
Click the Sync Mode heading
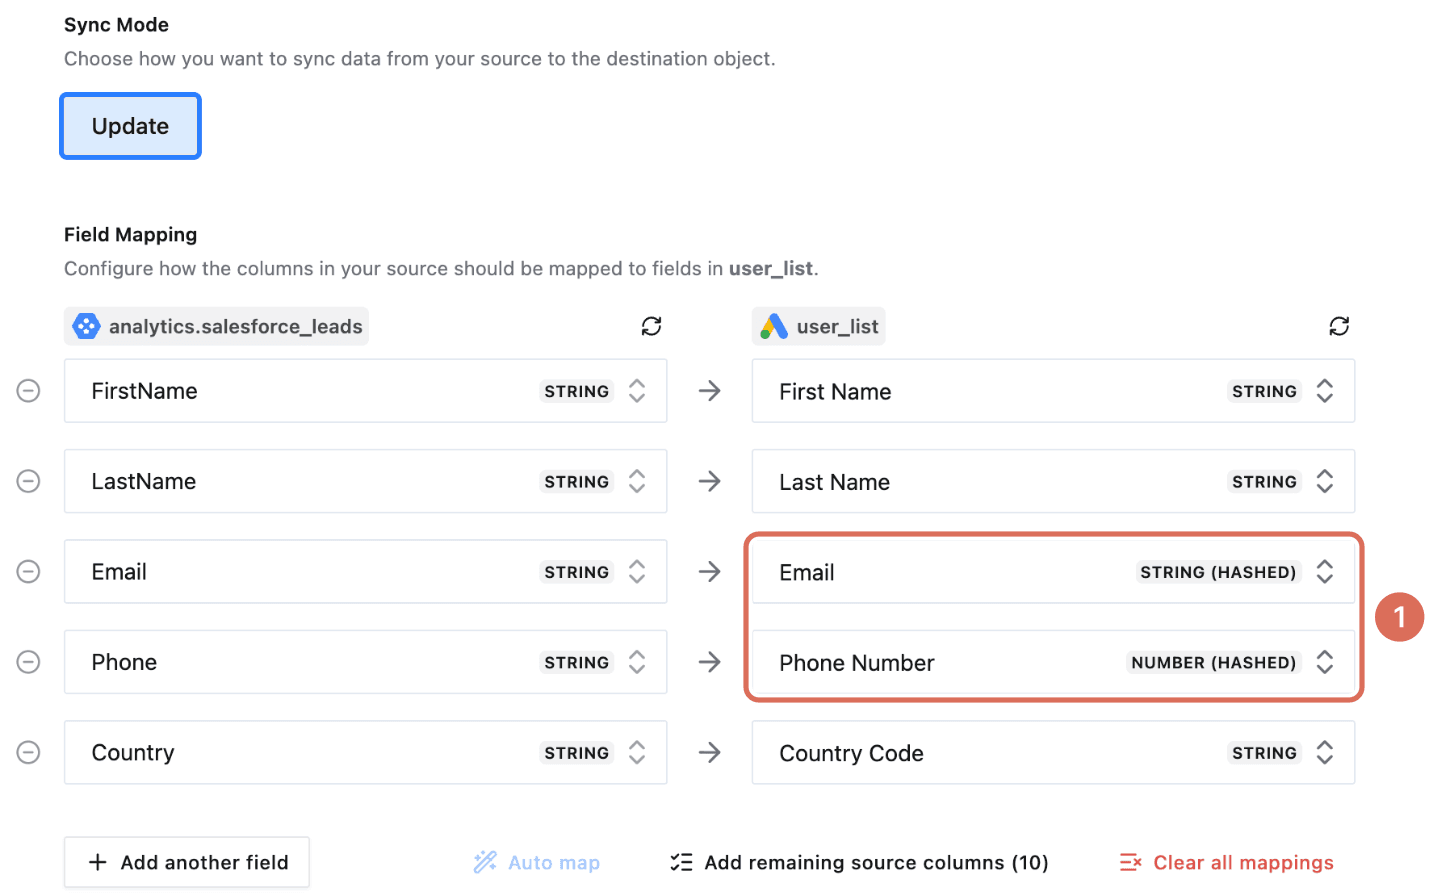tap(116, 24)
